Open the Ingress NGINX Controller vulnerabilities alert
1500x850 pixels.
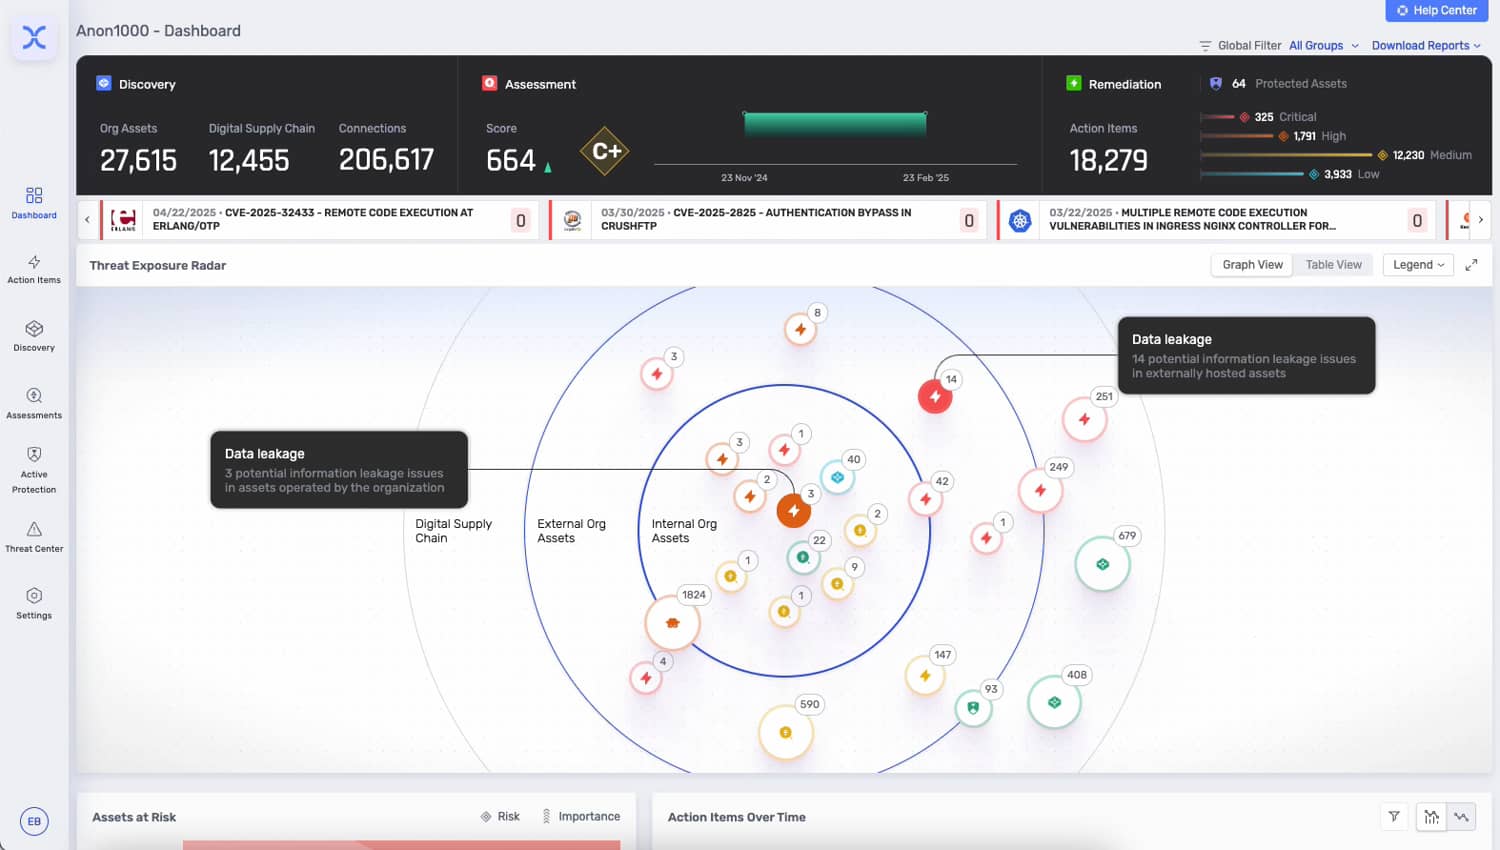(1214, 220)
